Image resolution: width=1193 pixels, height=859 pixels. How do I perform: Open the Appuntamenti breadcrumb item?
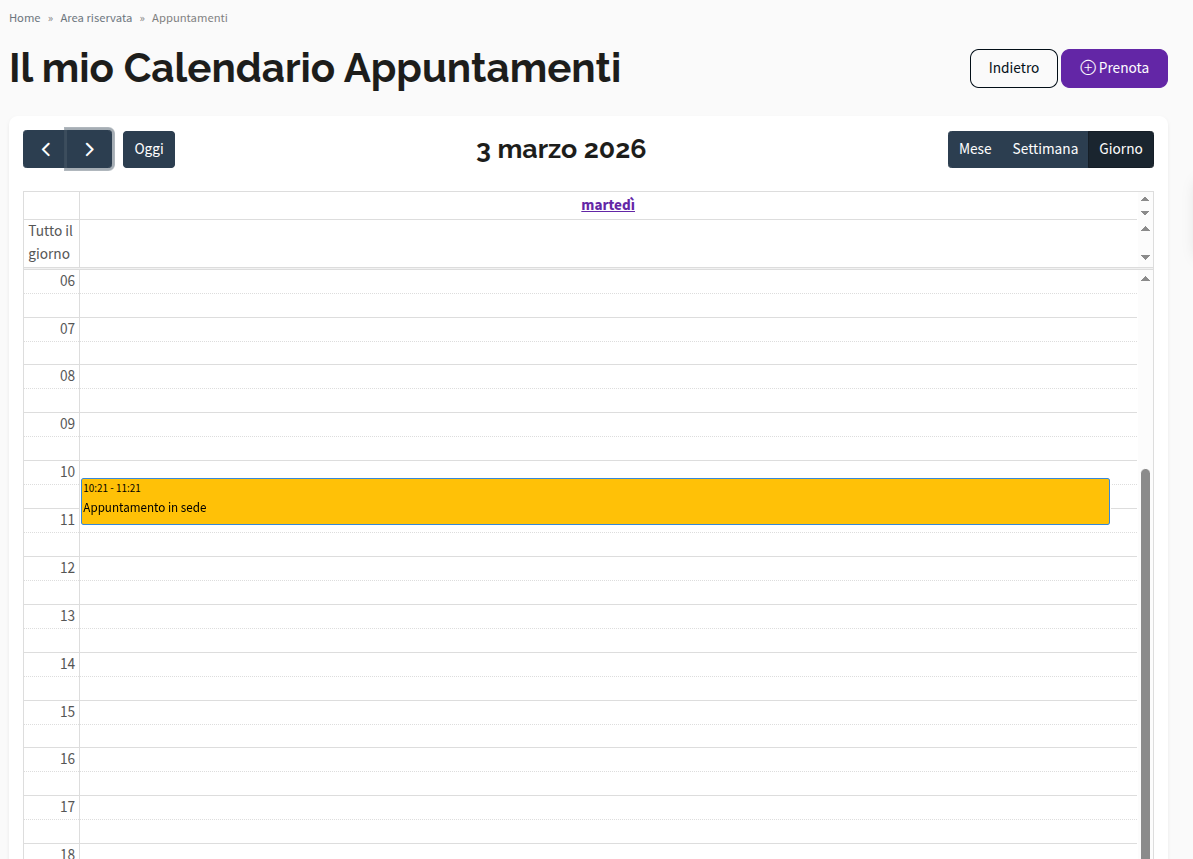189,17
